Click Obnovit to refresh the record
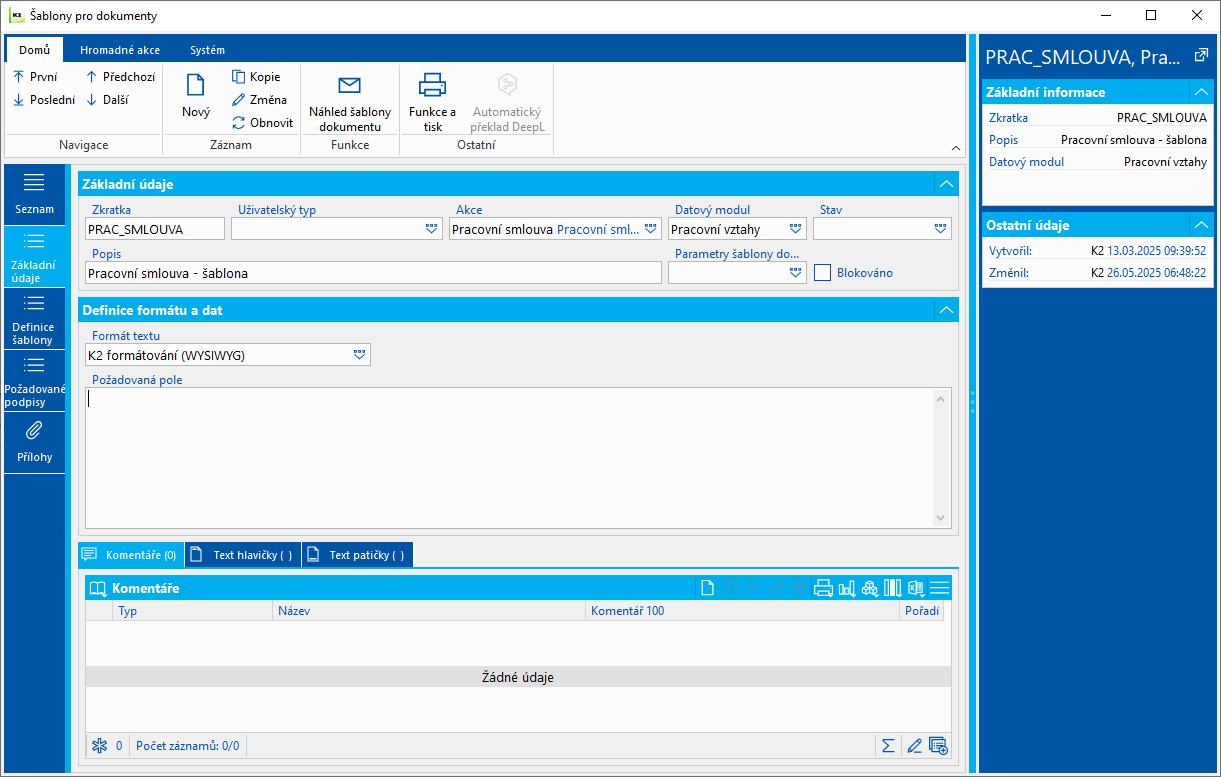The height and width of the screenshot is (777, 1221). point(262,123)
